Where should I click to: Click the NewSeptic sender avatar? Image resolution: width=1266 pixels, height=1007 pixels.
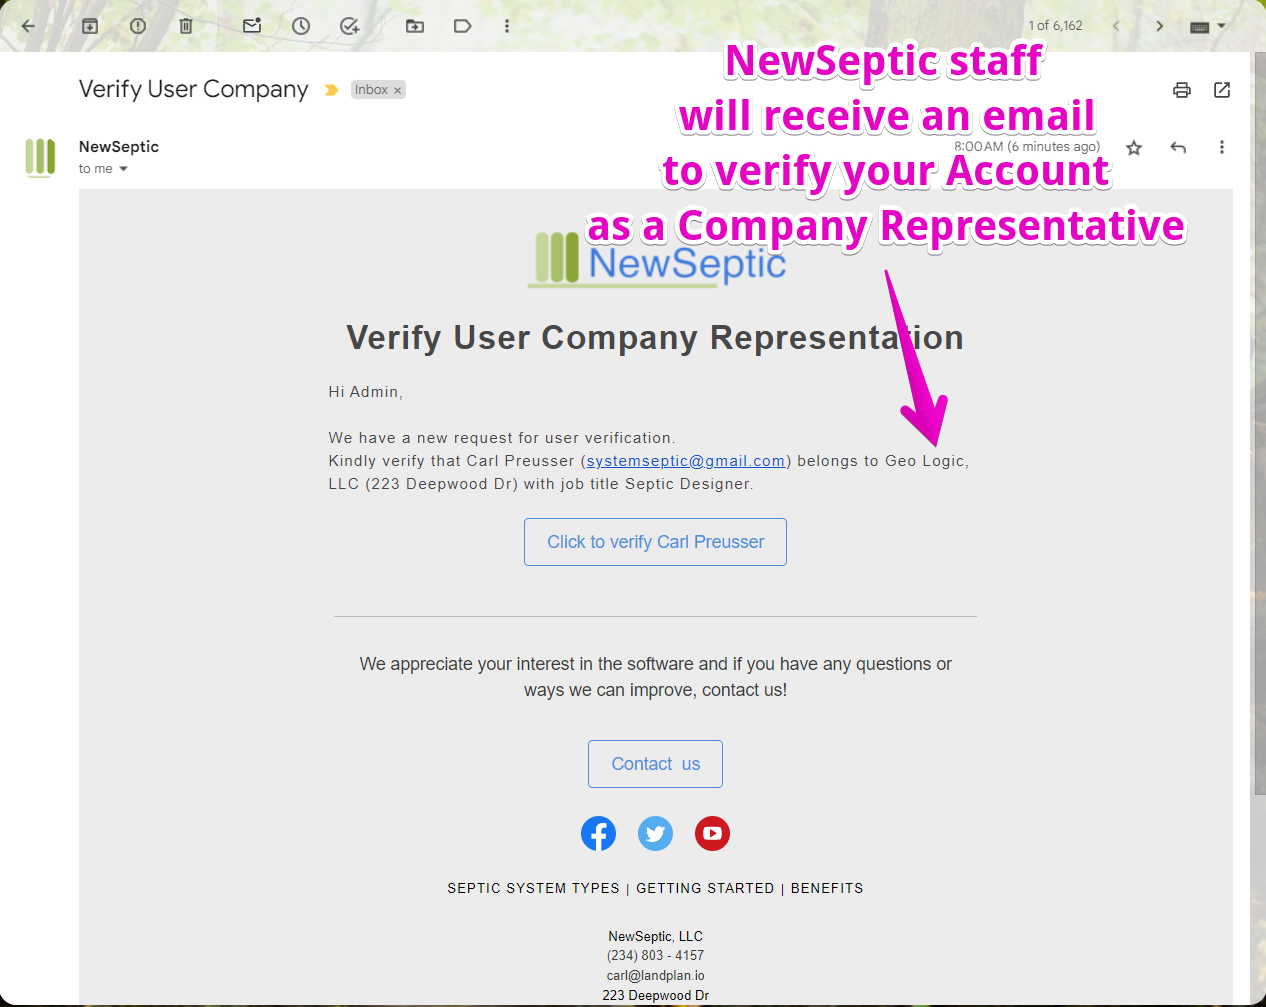[40, 158]
